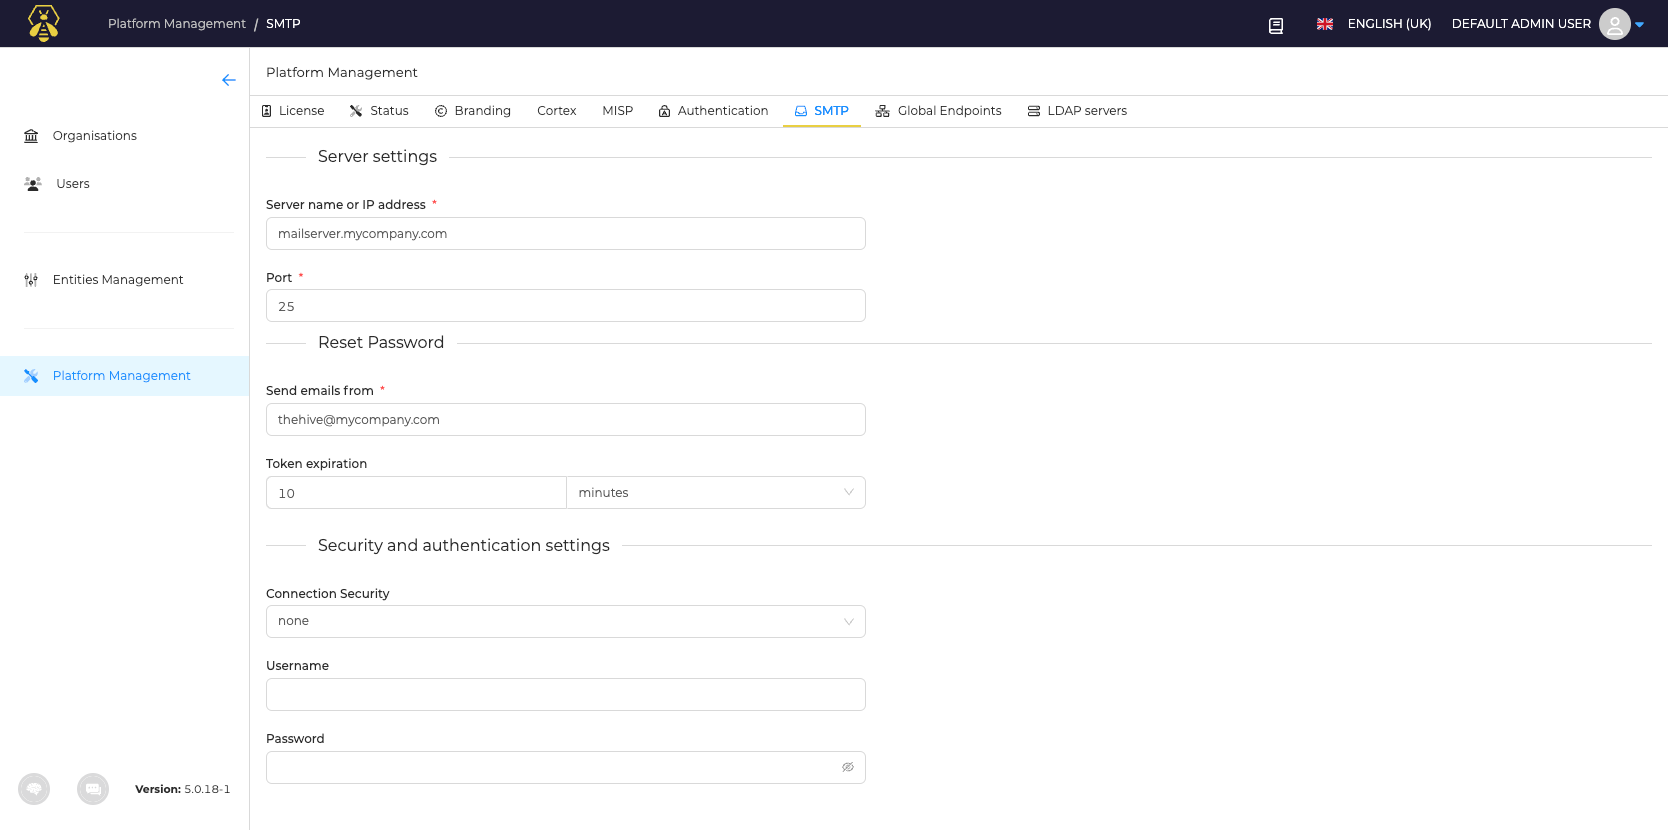Expand the Connection Security dropdown
Screen dimensions: 1668x830
[x=565, y=621]
